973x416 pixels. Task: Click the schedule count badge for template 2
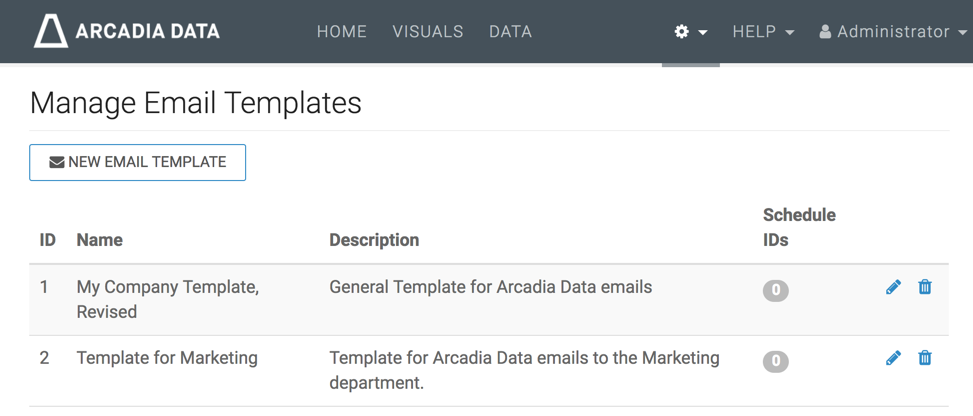pos(775,362)
